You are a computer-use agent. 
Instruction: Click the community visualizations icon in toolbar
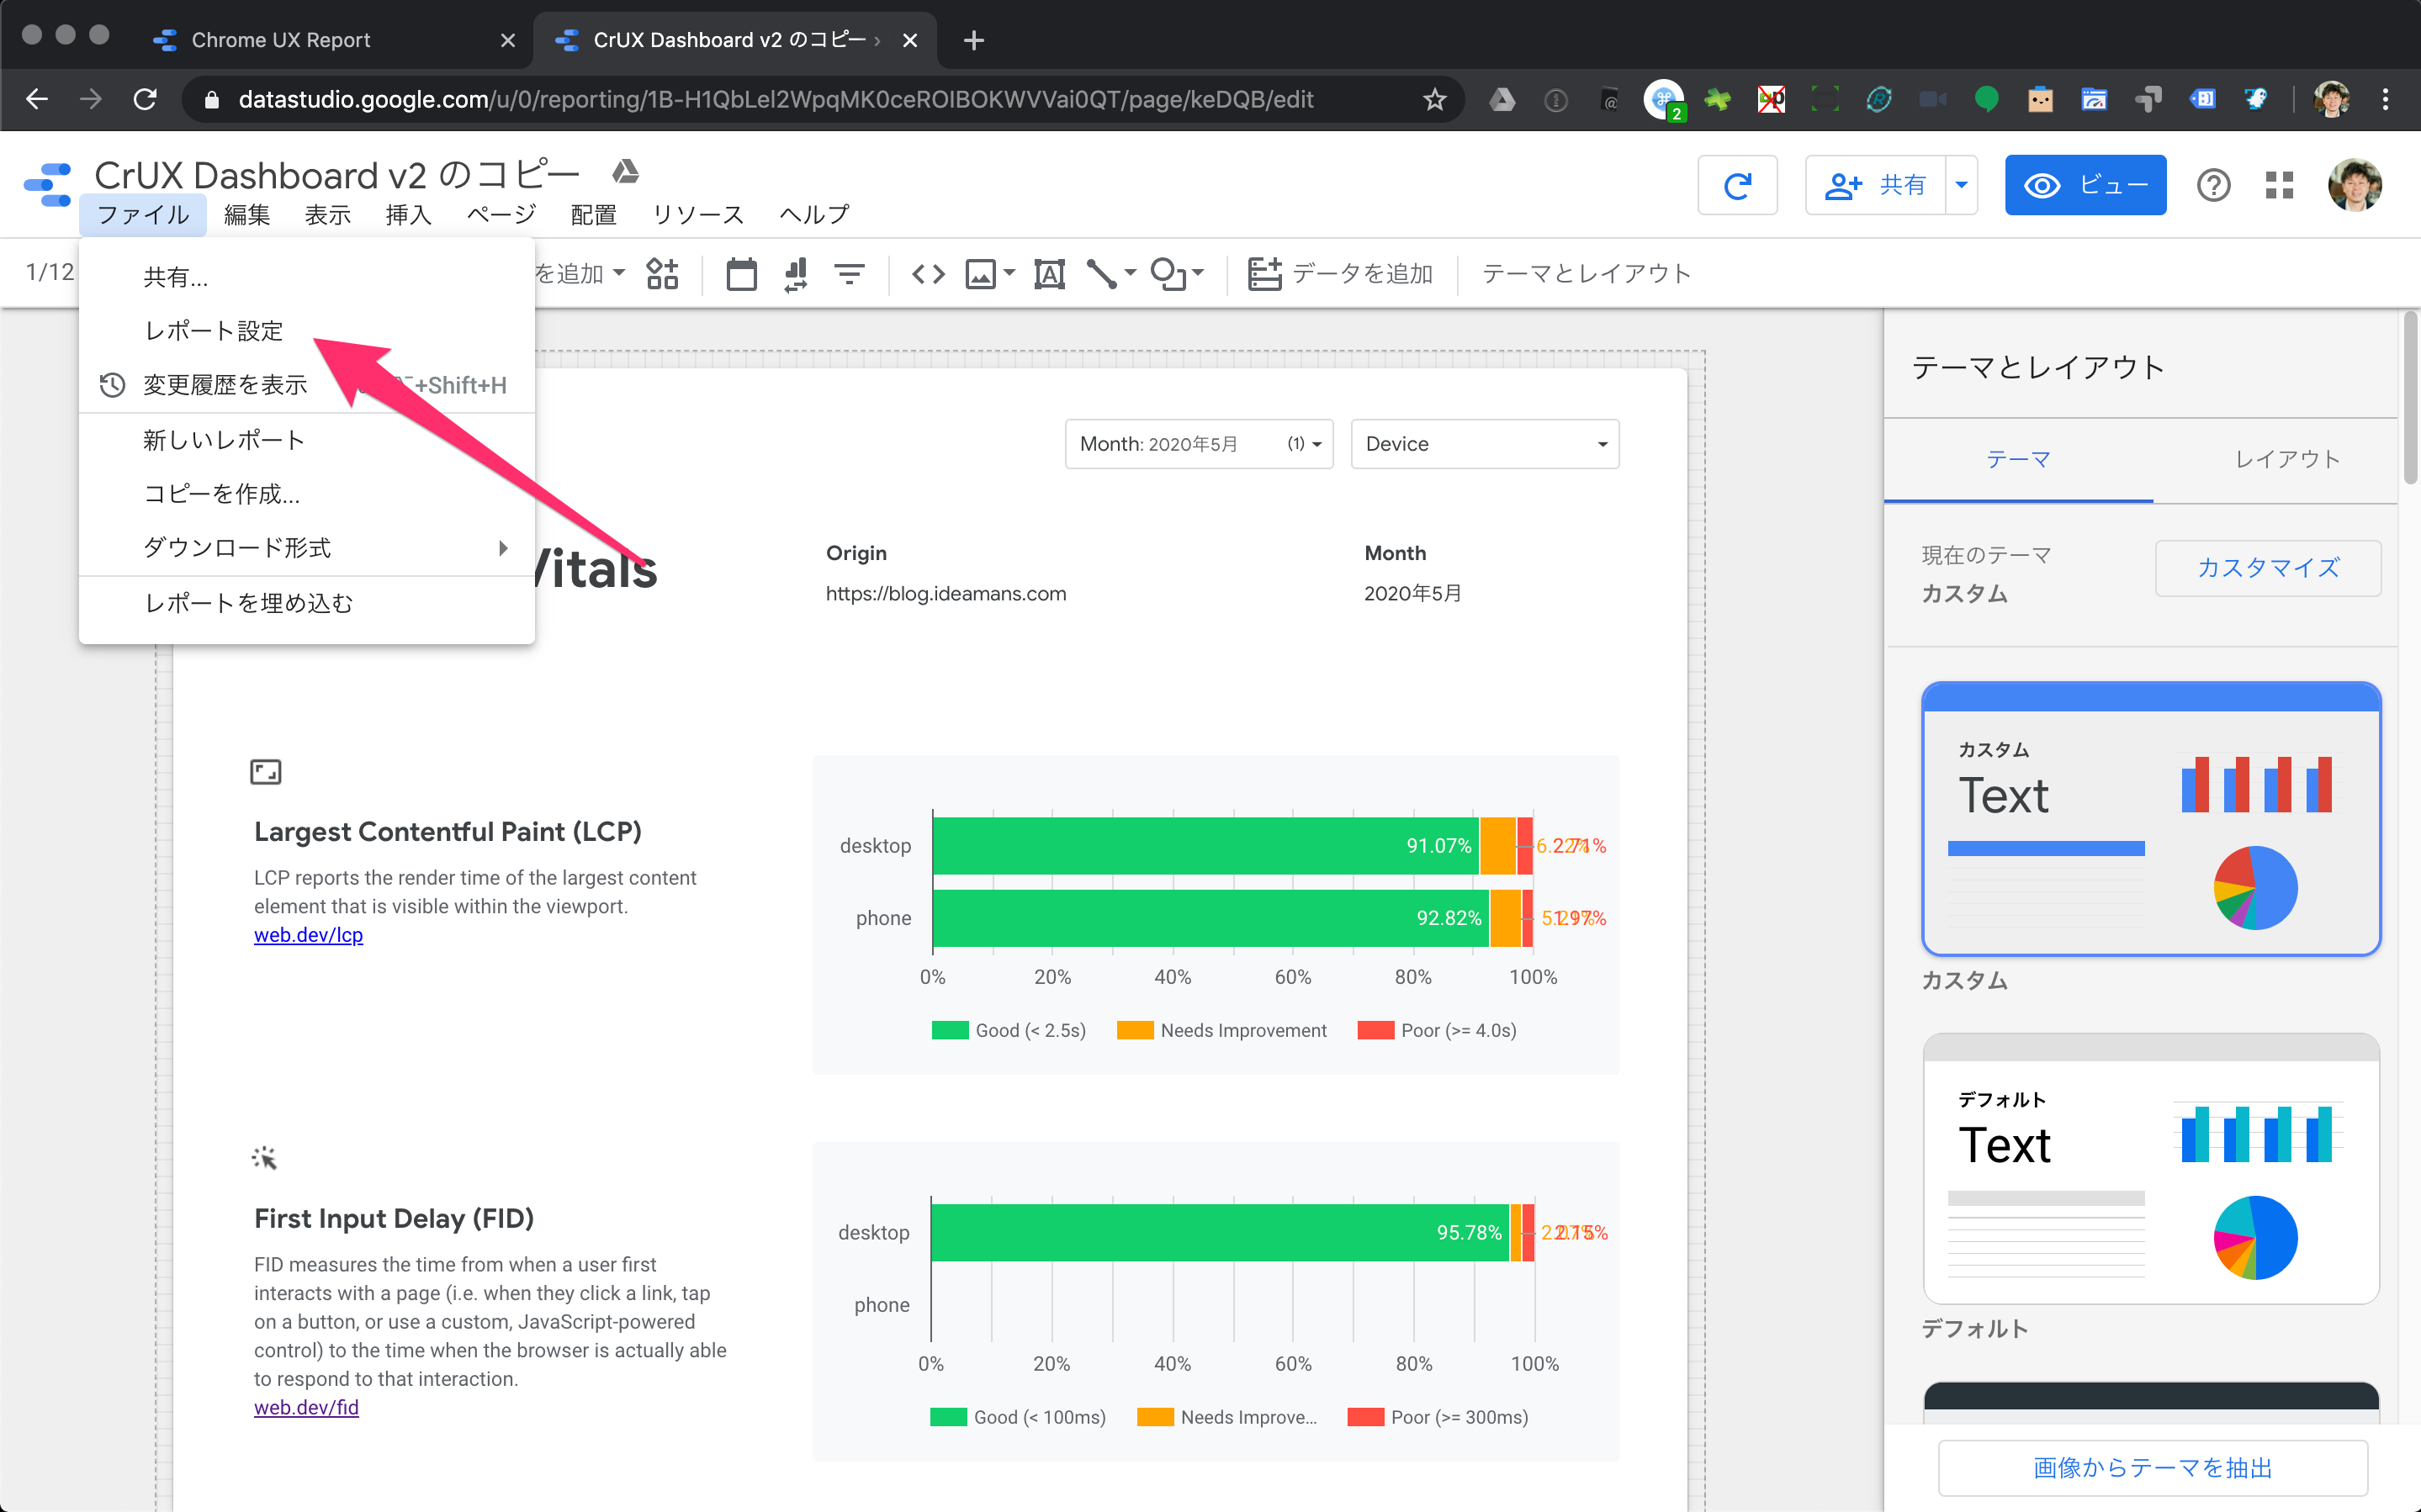(662, 273)
